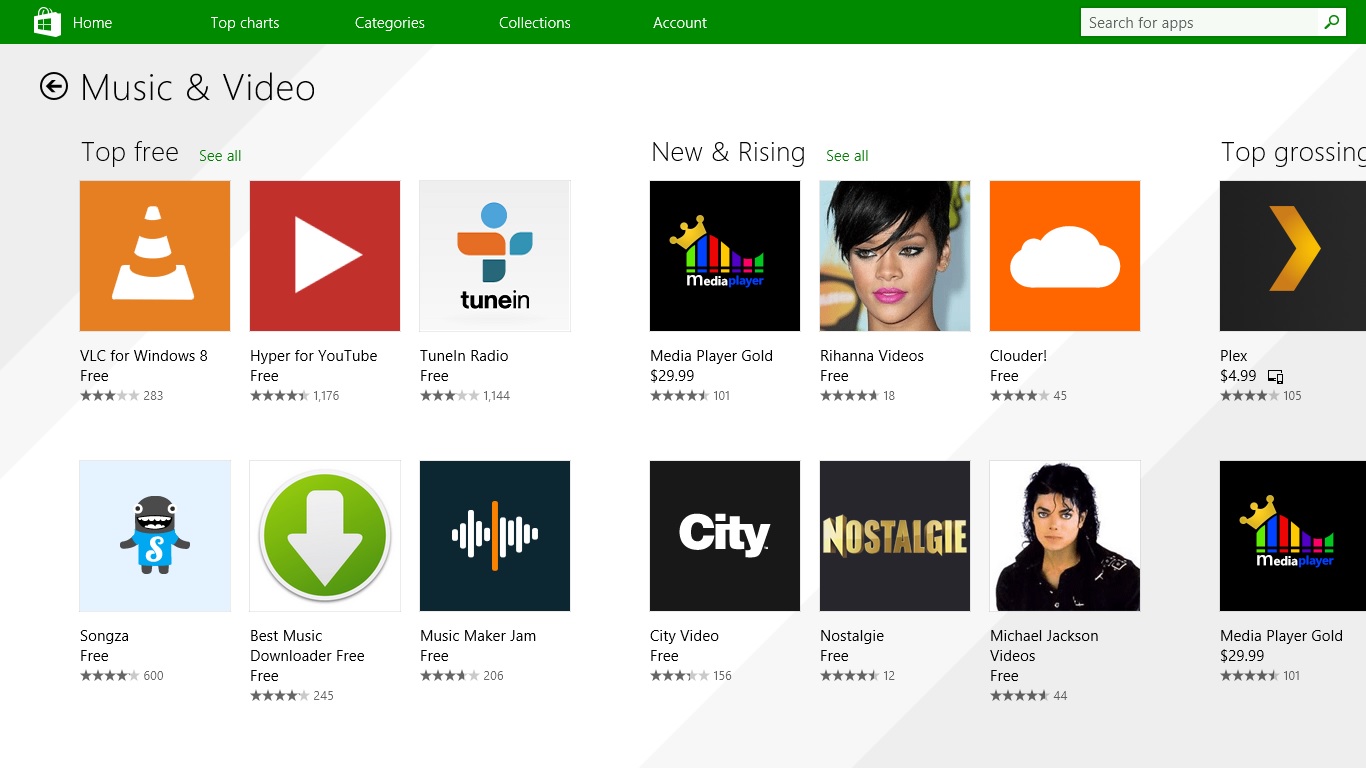Open the Michael Jackson Videos photo tile

1065,536
